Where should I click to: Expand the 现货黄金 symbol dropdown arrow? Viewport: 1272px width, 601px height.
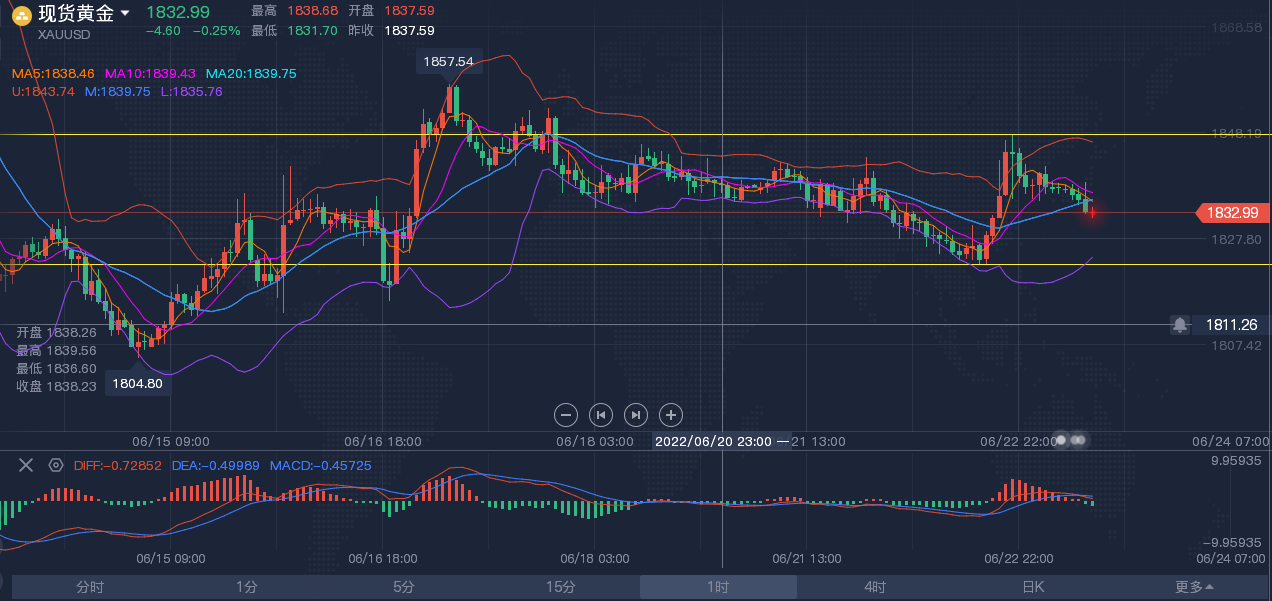[x=124, y=14]
